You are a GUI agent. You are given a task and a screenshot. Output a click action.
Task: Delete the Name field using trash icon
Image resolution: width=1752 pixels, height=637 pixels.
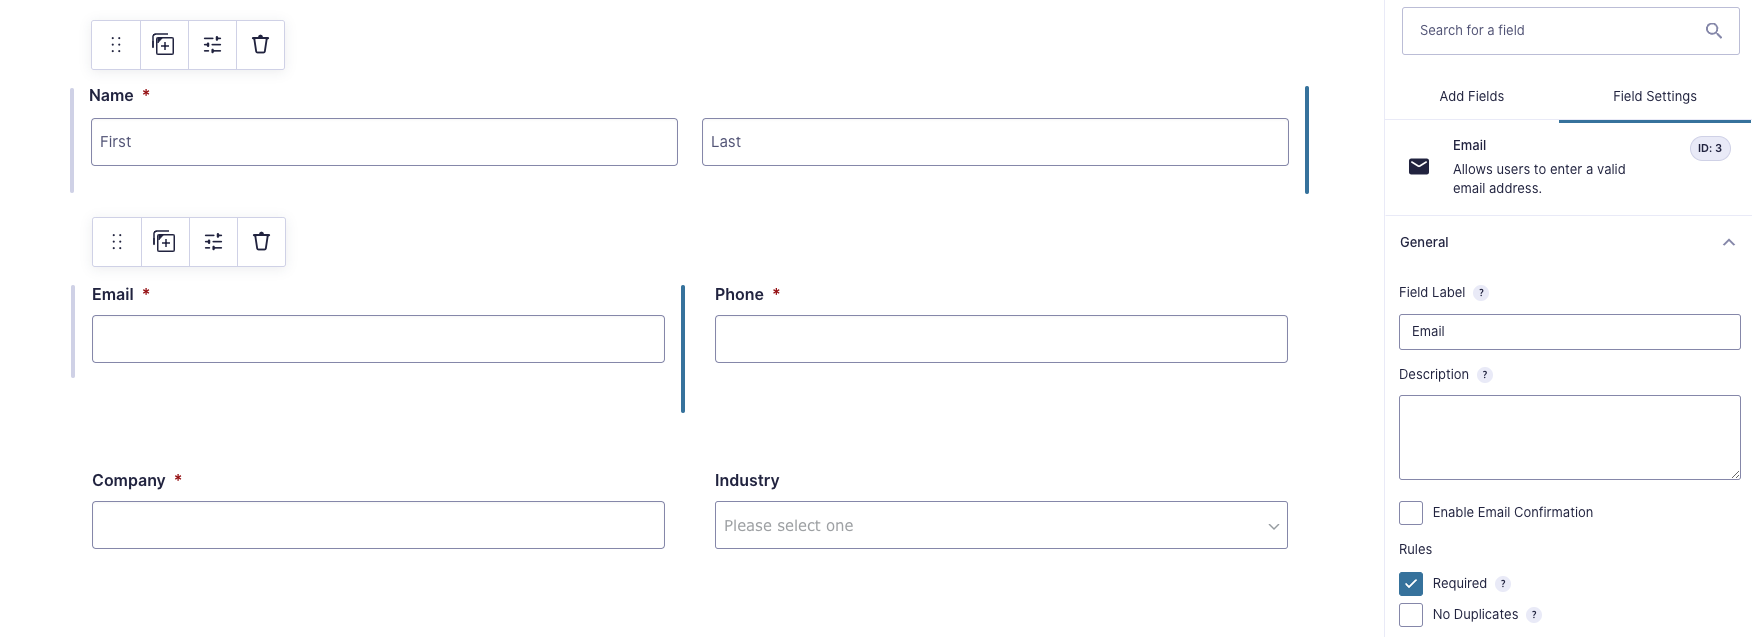click(x=260, y=44)
